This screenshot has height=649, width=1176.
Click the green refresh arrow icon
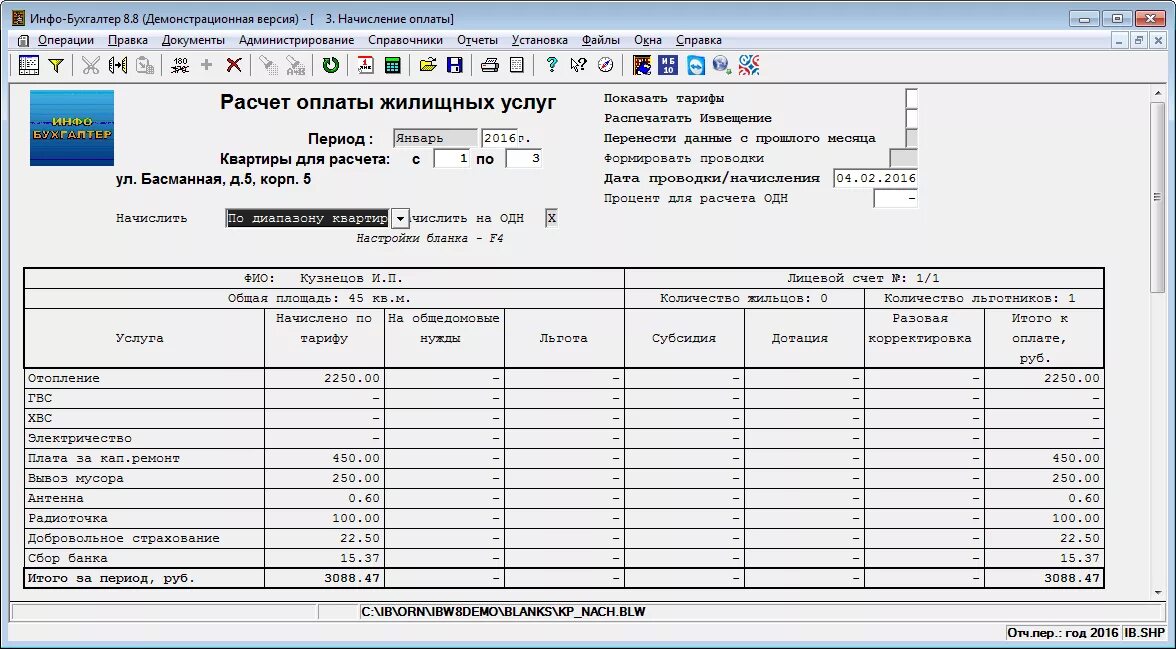point(331,65)
